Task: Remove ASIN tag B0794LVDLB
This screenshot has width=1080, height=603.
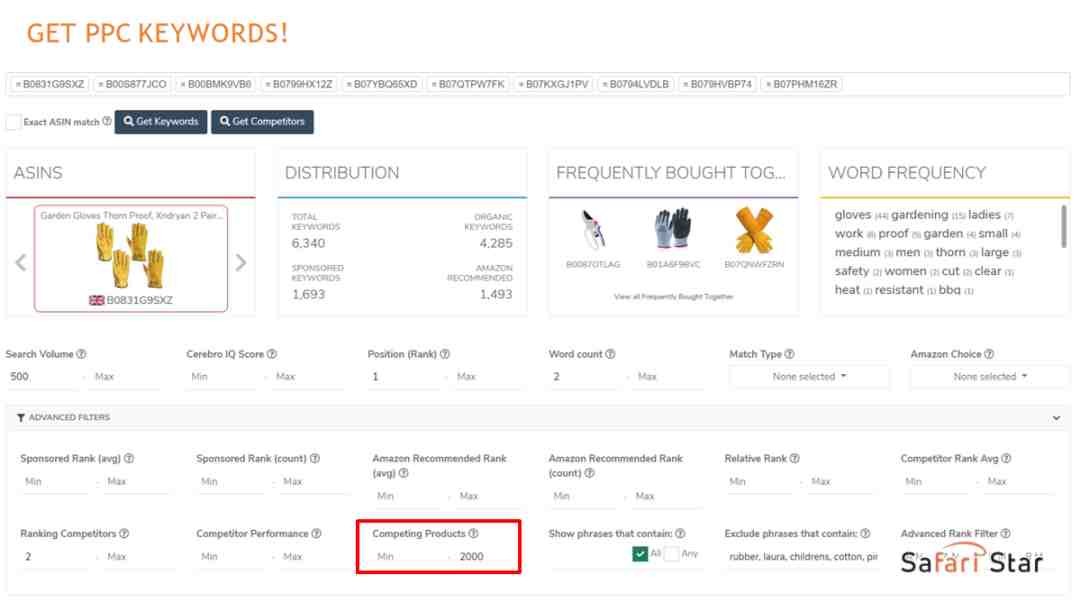Action: pos(605,85)
